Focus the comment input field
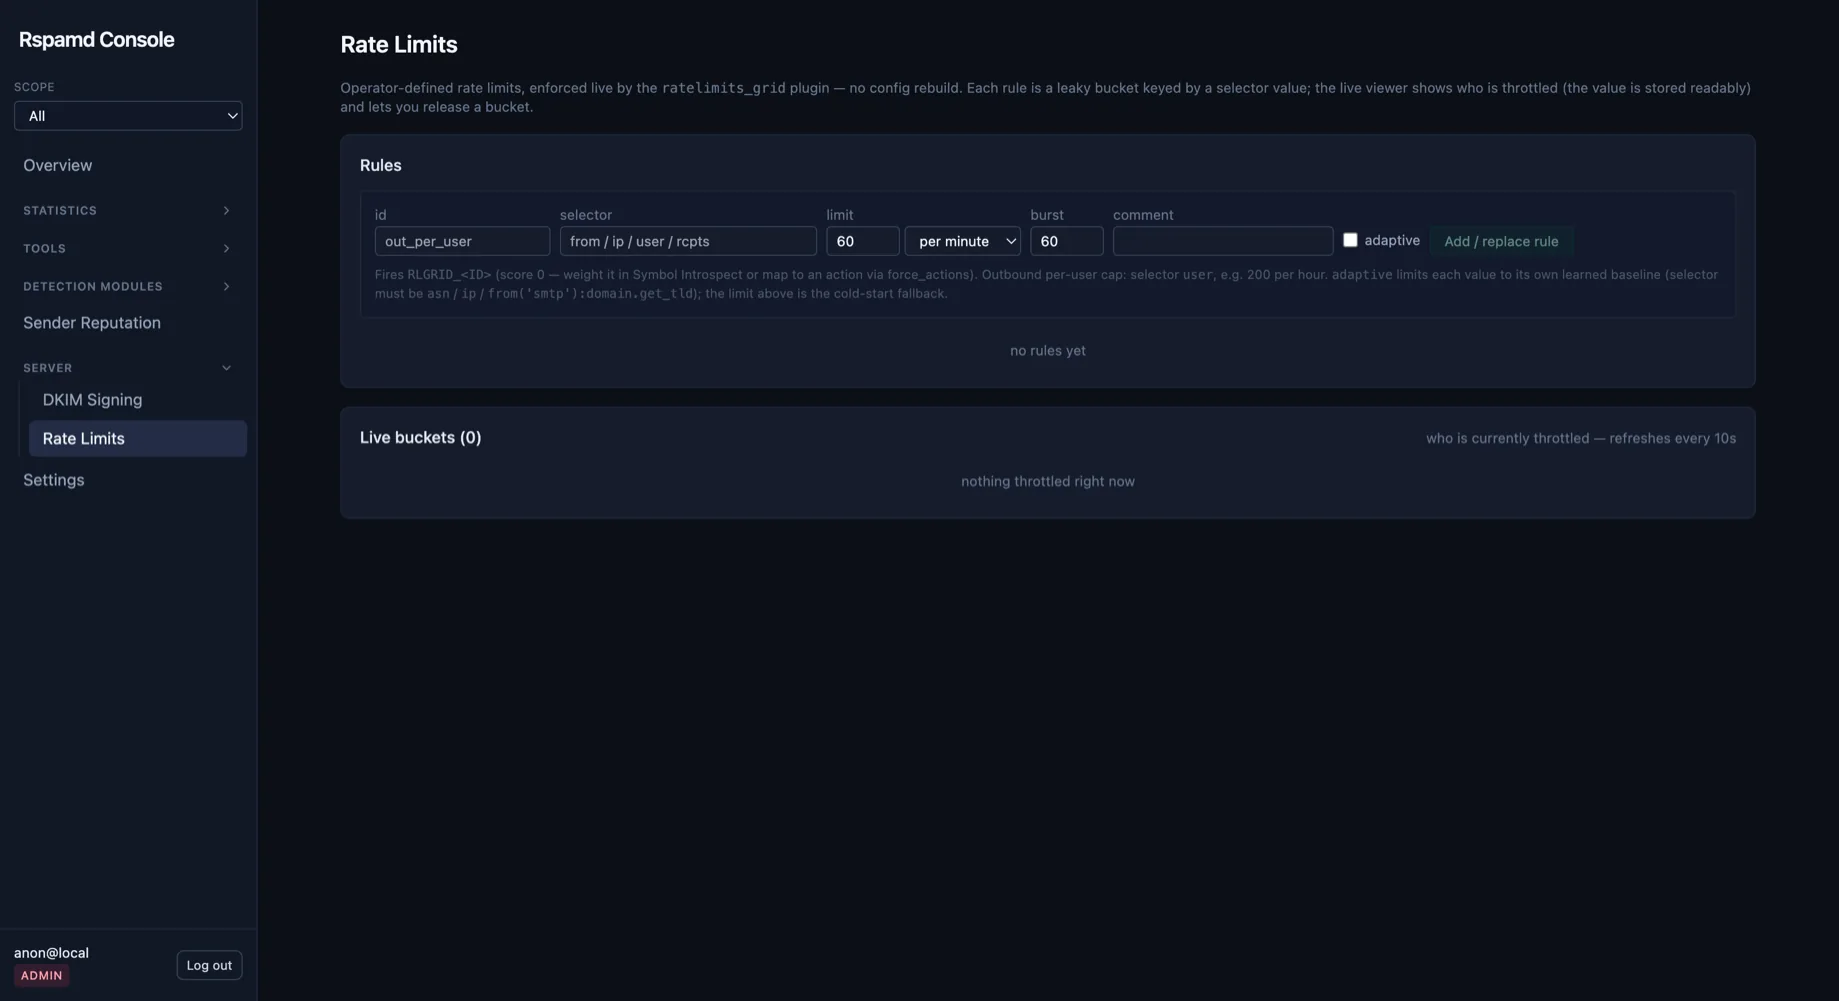The width and height of the screenshot is (1839, 1001). tap(1223, 241)
